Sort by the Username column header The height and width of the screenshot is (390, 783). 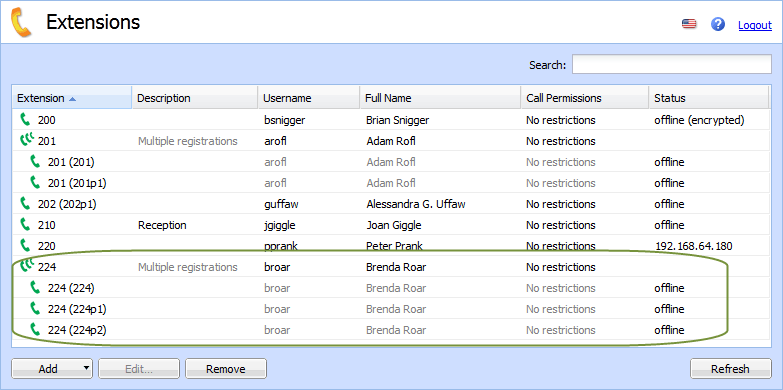tap(309, 98)
